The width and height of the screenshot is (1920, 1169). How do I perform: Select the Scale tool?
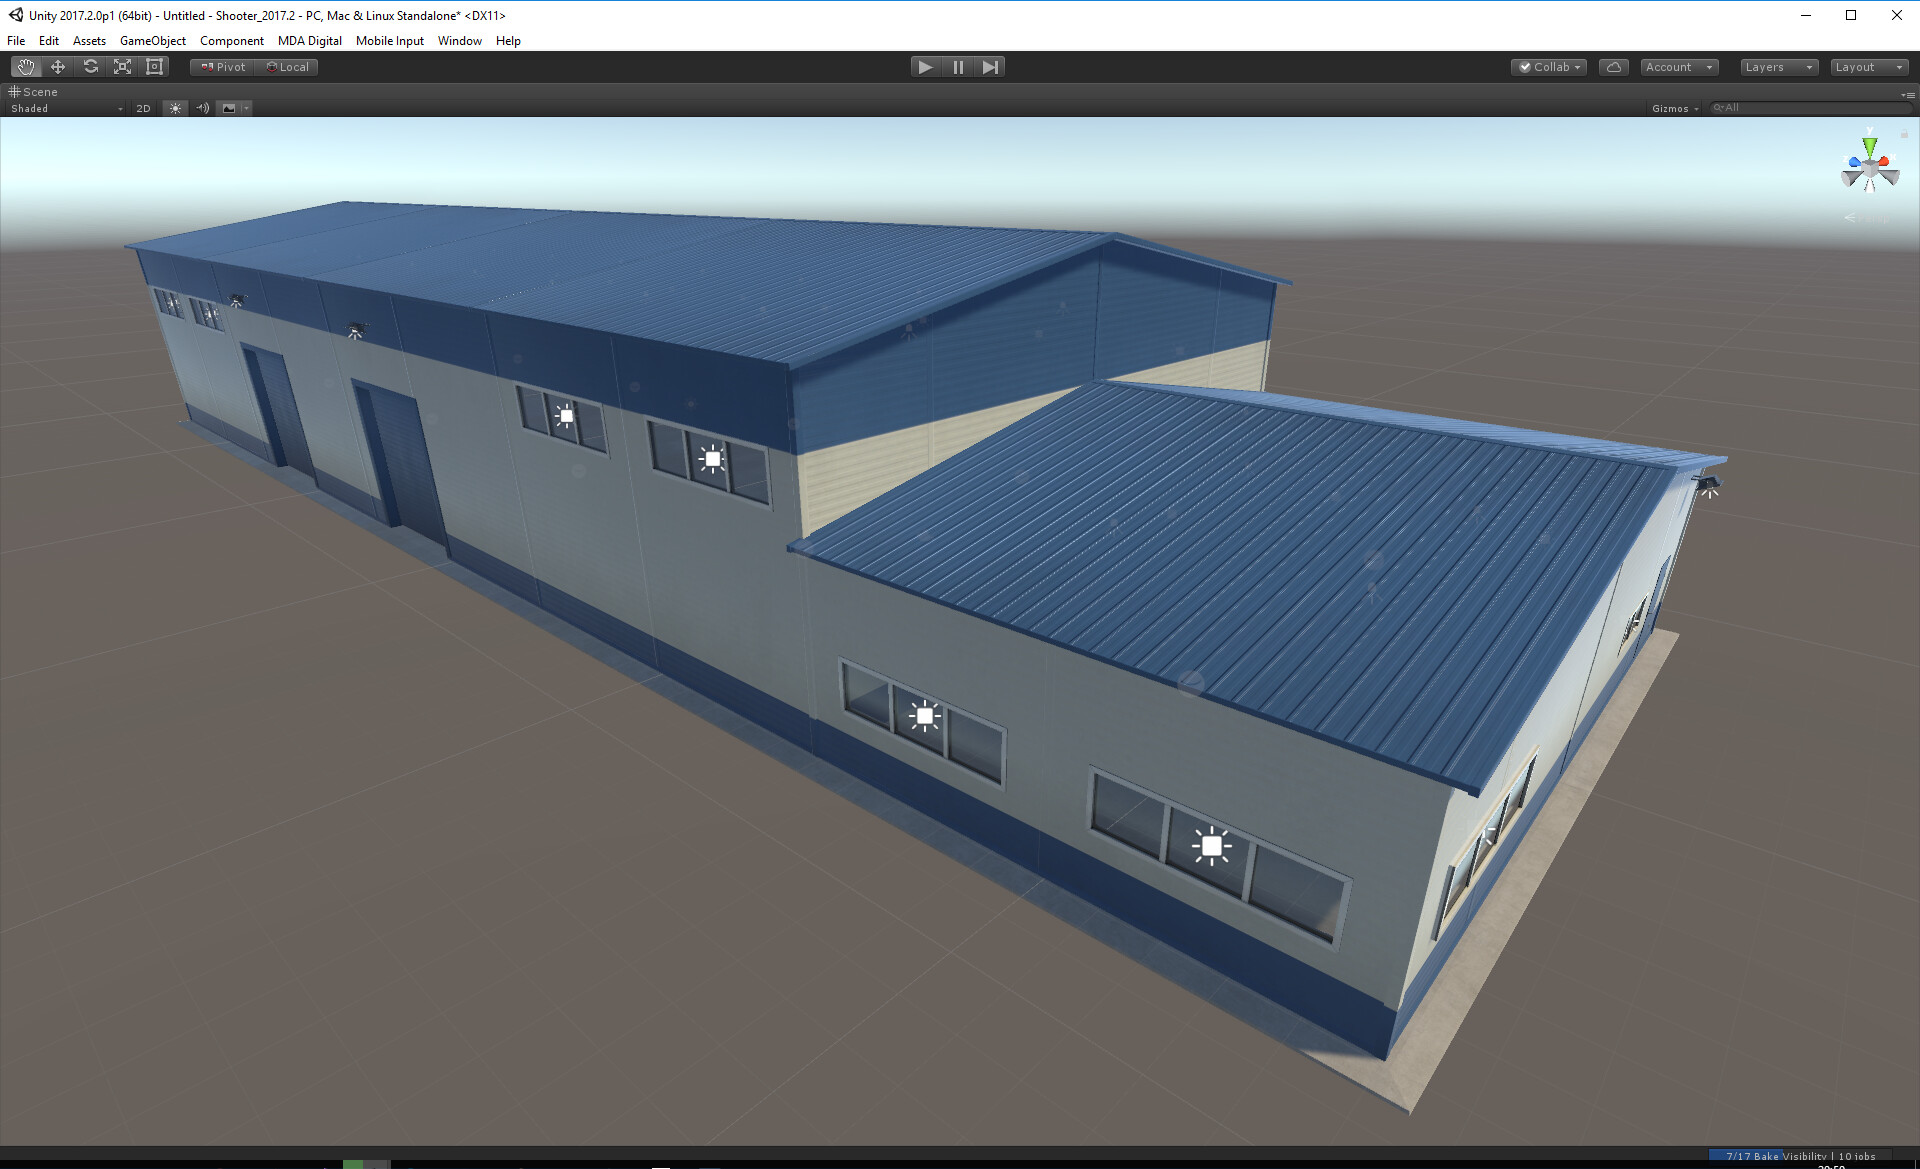point(122,67)
